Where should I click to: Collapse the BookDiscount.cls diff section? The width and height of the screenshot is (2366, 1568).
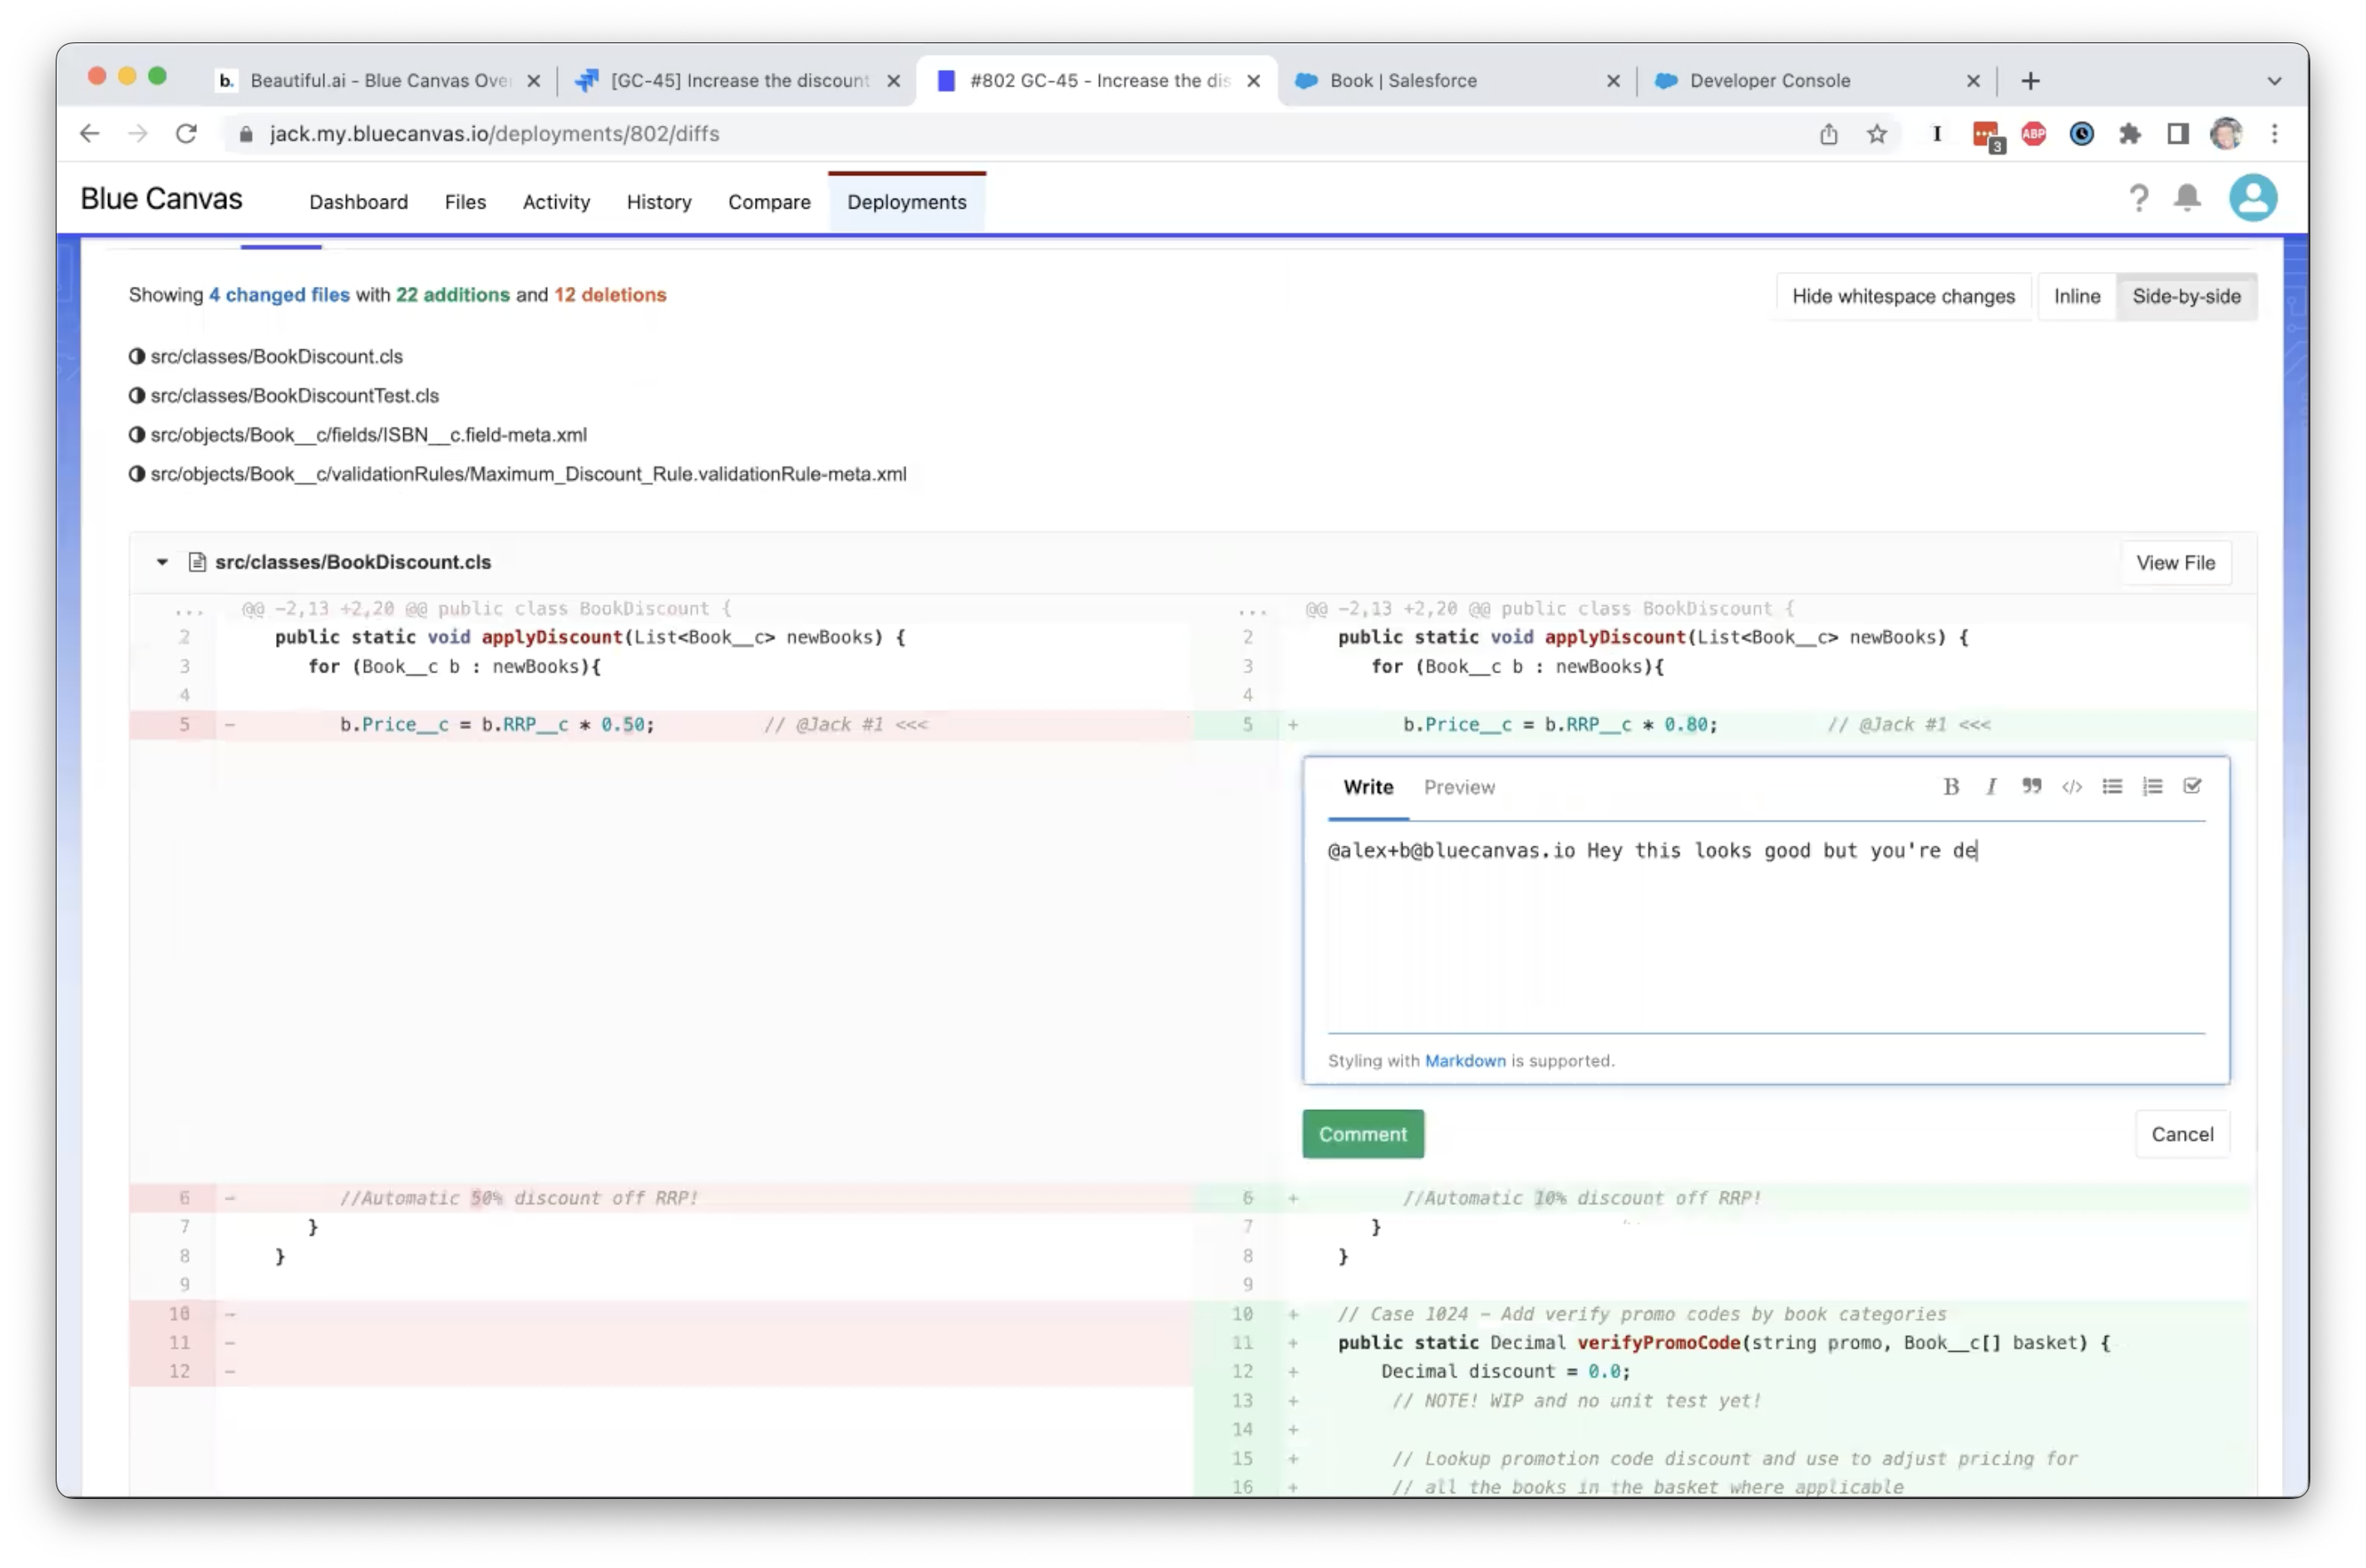(x=162, y=562)
